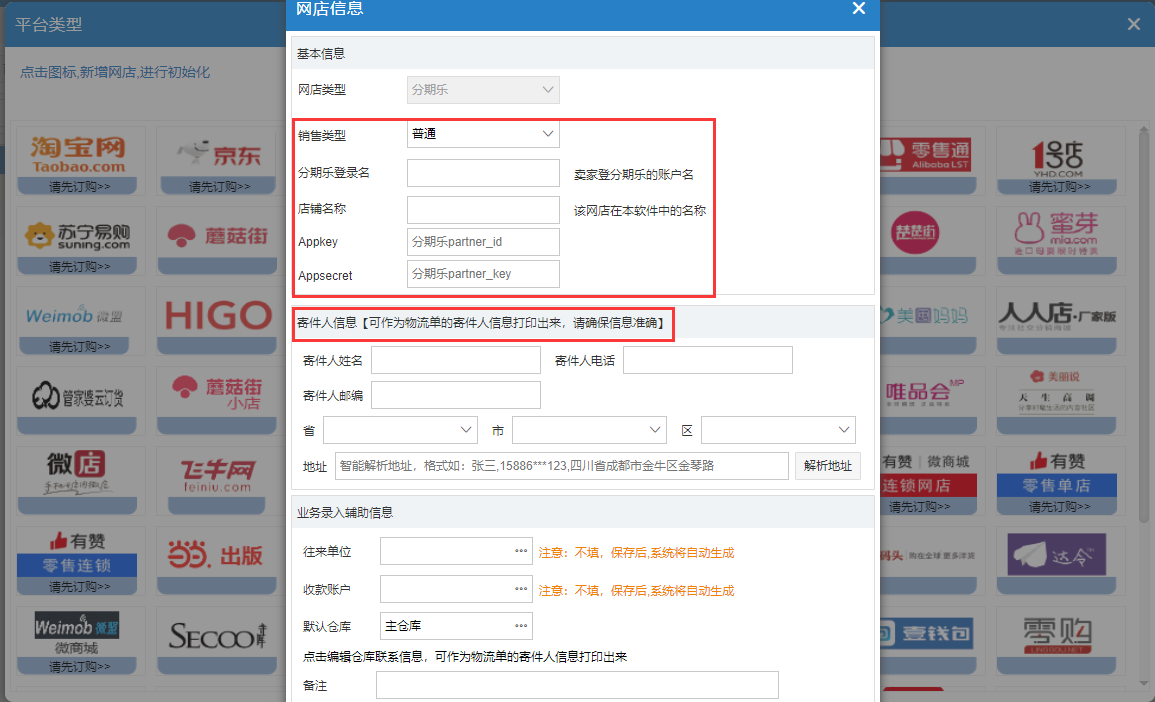Open 请先订购>> link under 1号店

click(x=1059, y=187)
